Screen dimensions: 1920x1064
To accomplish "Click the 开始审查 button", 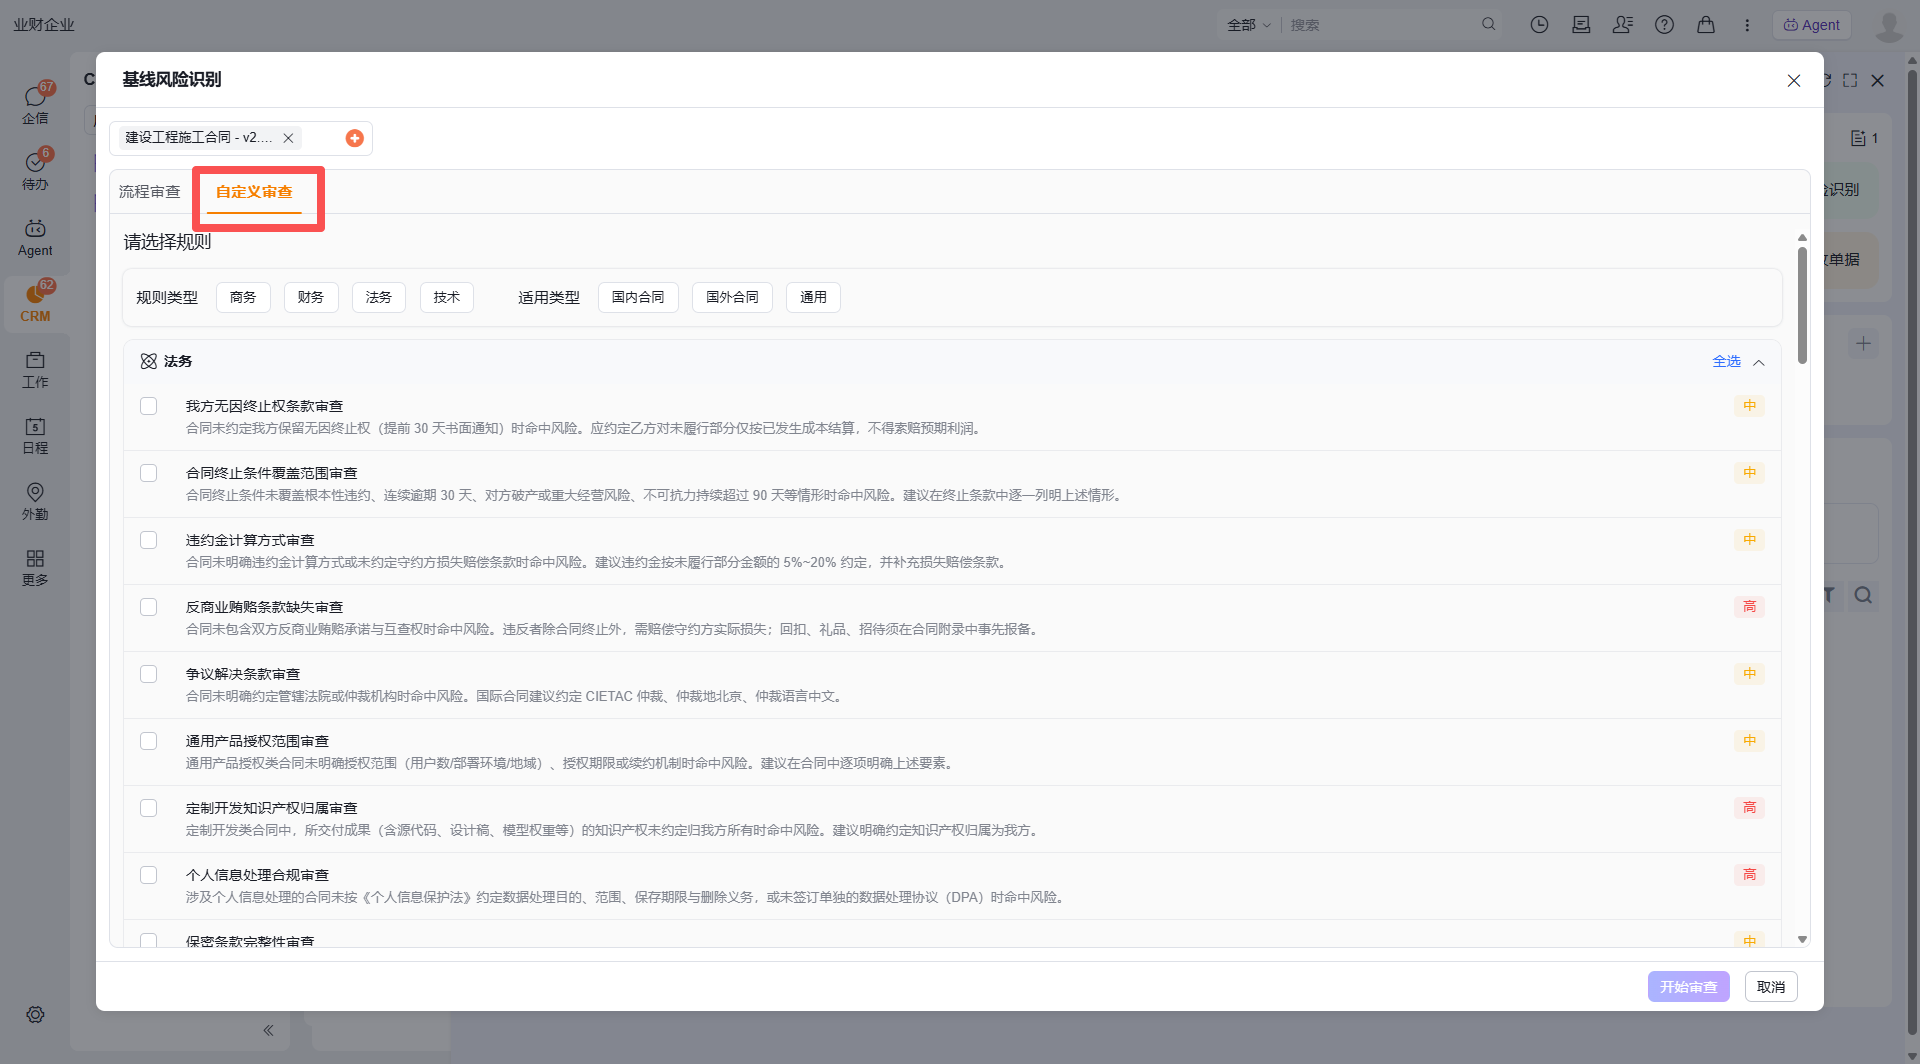I will click(x=1688, y=987).
